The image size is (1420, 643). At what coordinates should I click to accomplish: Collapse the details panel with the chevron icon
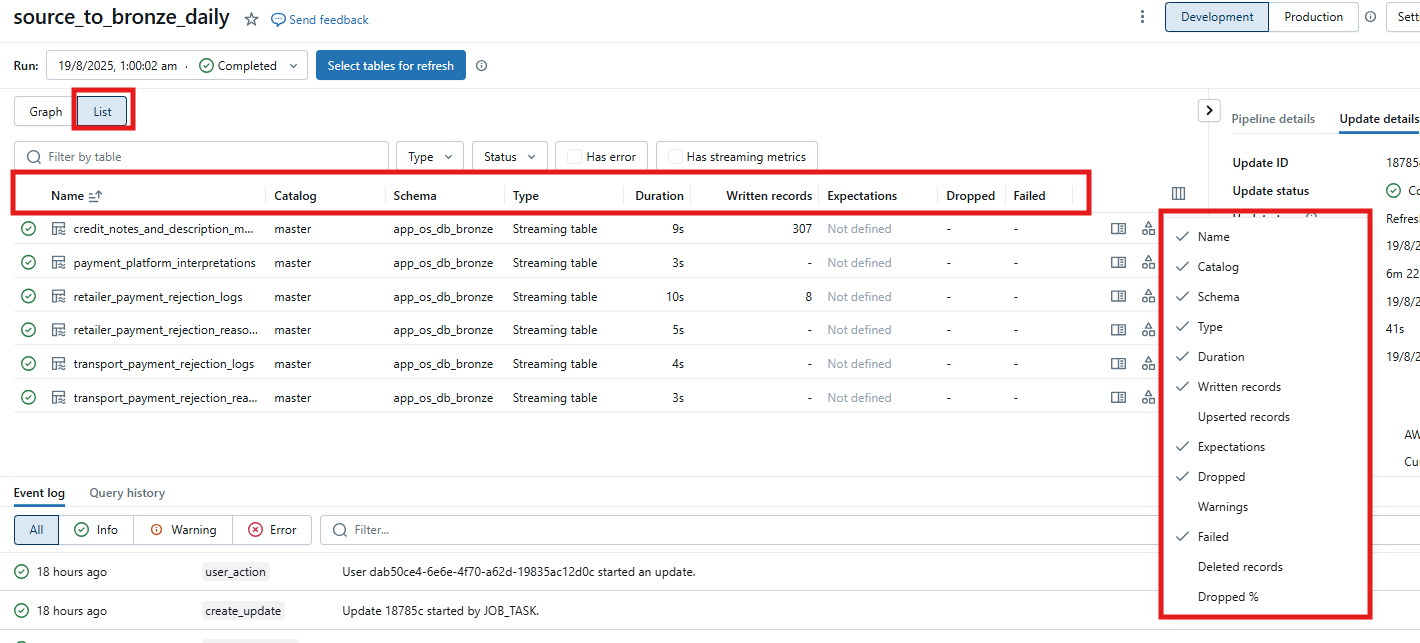1209,110
